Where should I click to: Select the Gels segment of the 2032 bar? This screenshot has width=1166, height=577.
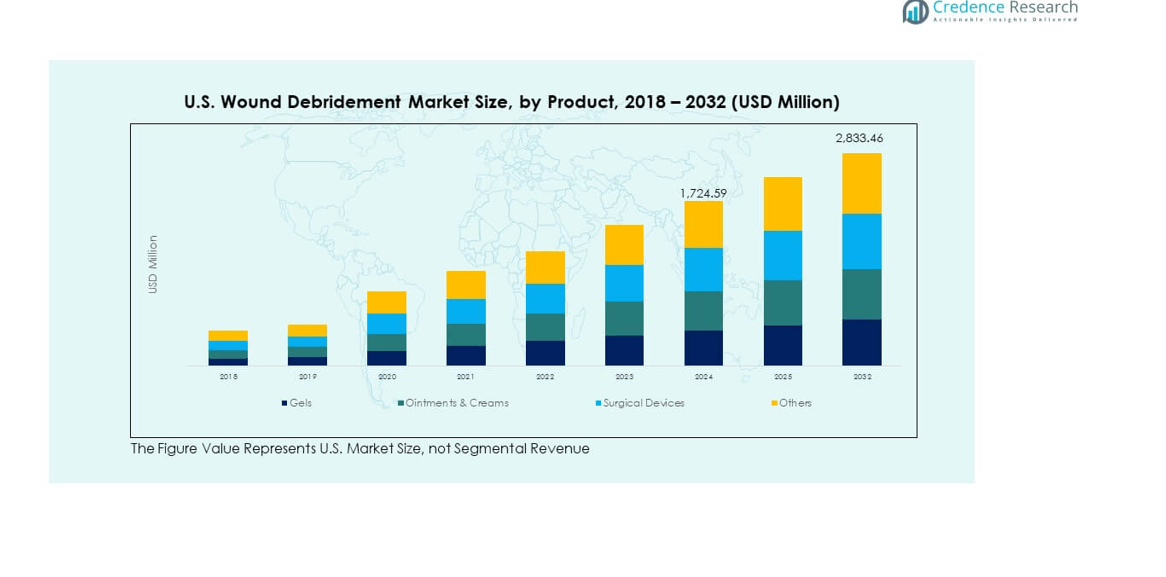click(x=861, y=342)
